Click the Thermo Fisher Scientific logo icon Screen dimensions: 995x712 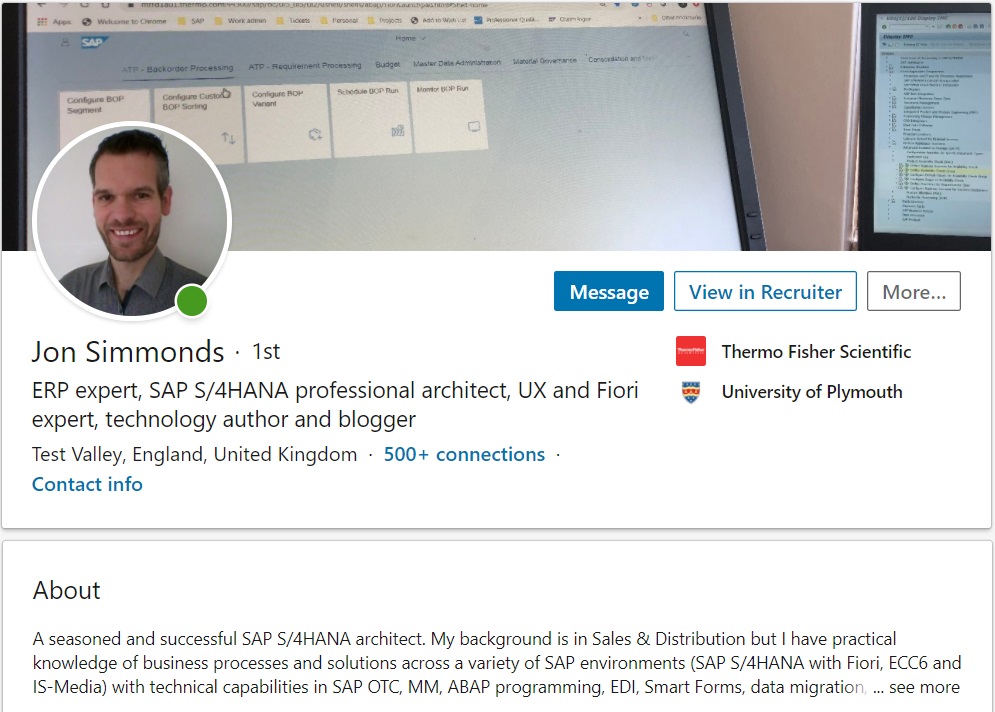(x=691, y=351)
